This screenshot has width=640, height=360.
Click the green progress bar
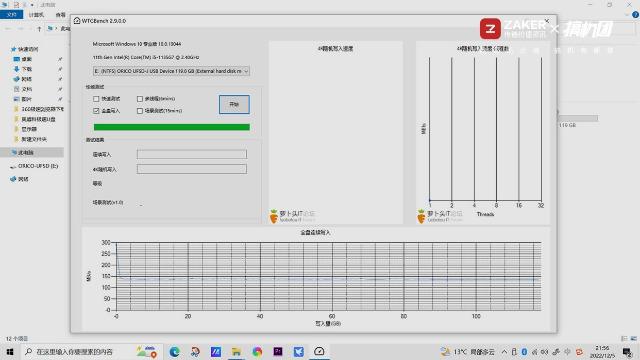coord(171,127)
